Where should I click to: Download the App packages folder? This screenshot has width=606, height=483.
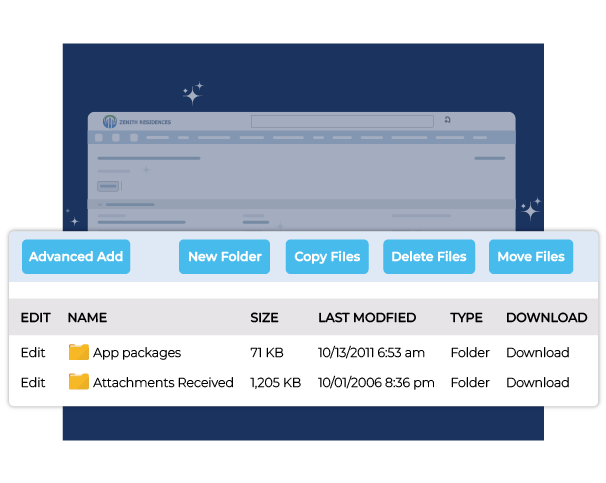click(537, 353)
